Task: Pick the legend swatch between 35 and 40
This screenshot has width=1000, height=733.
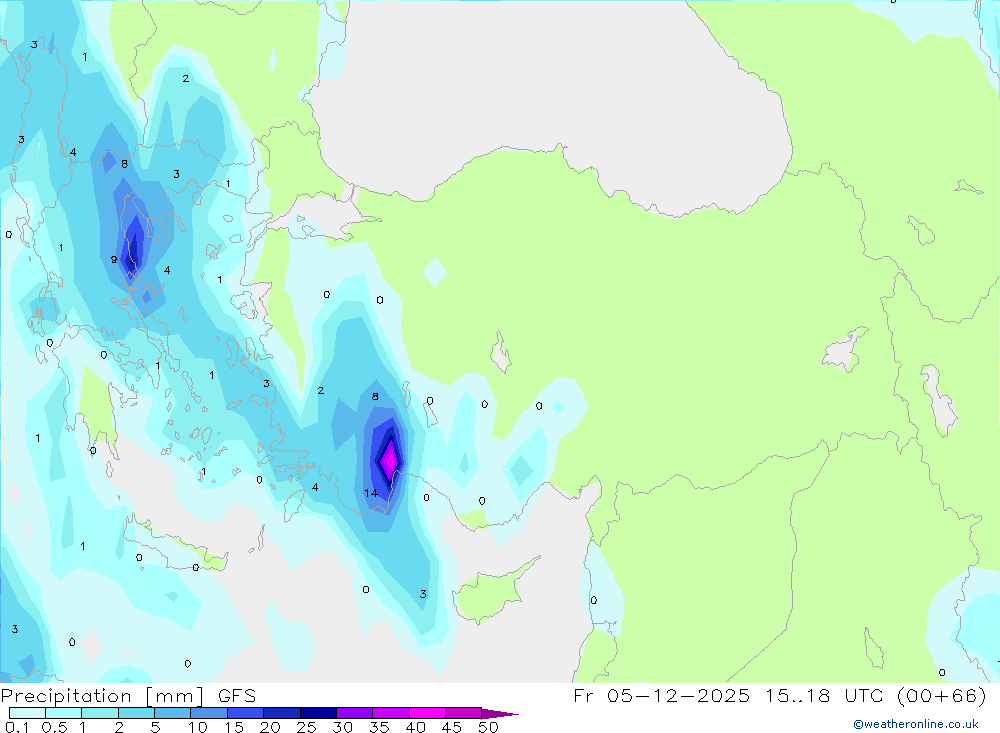Action: pyautogui.click(x=391, y=713)
